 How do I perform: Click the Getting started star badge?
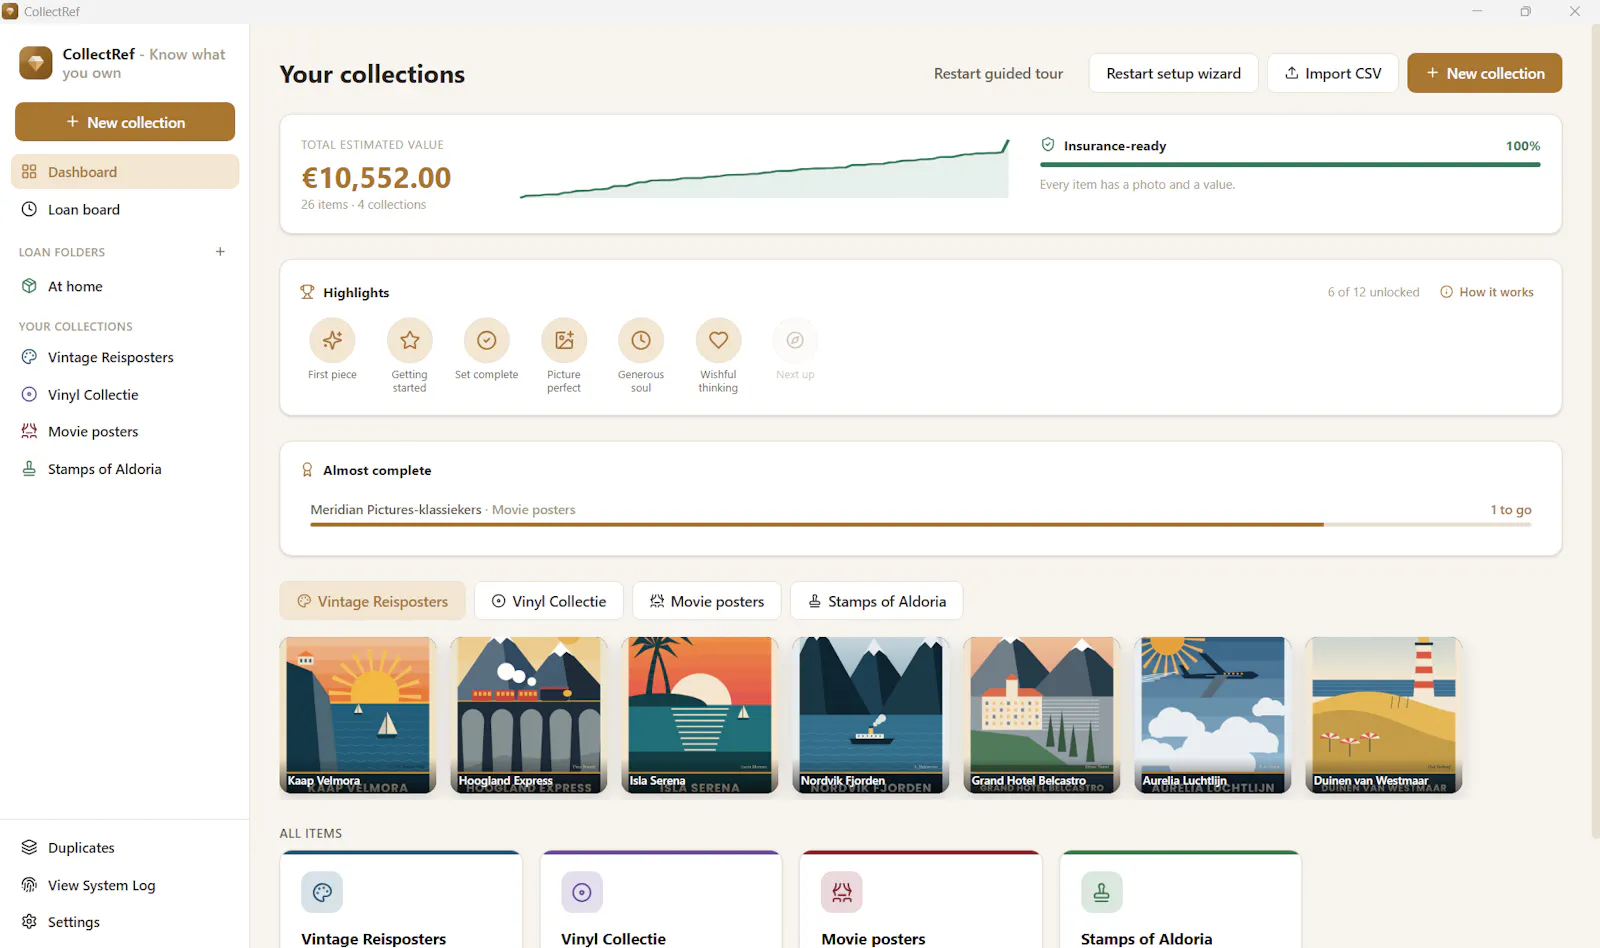409,340
